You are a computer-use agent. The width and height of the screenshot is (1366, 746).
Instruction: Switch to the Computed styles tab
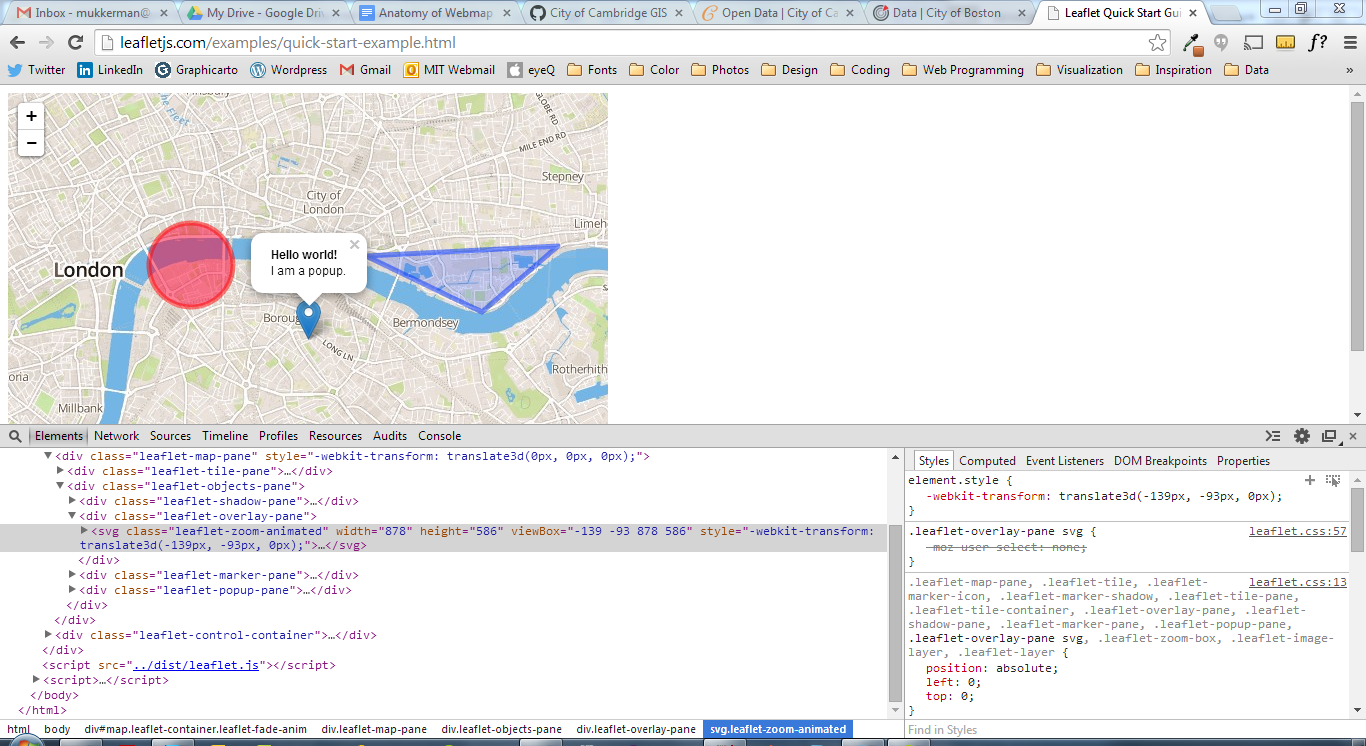click(987, 461)
